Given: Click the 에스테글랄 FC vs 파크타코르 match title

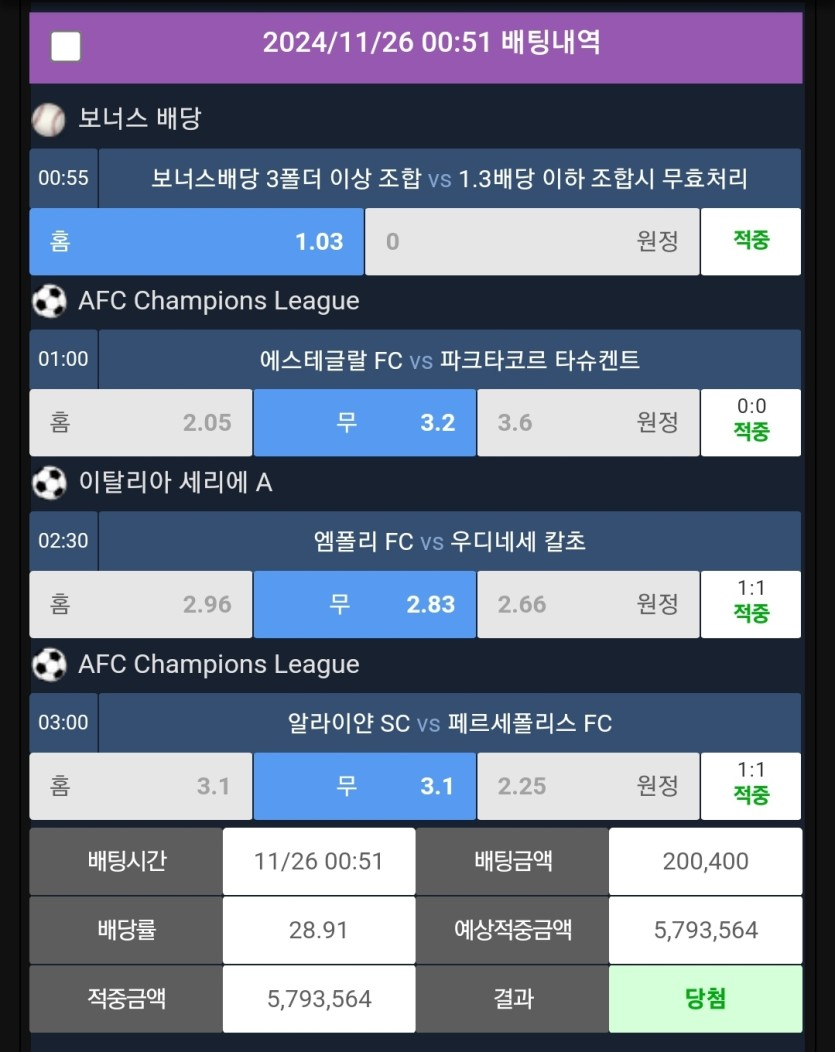Looking at the screenshot, I should click(449, 360).
